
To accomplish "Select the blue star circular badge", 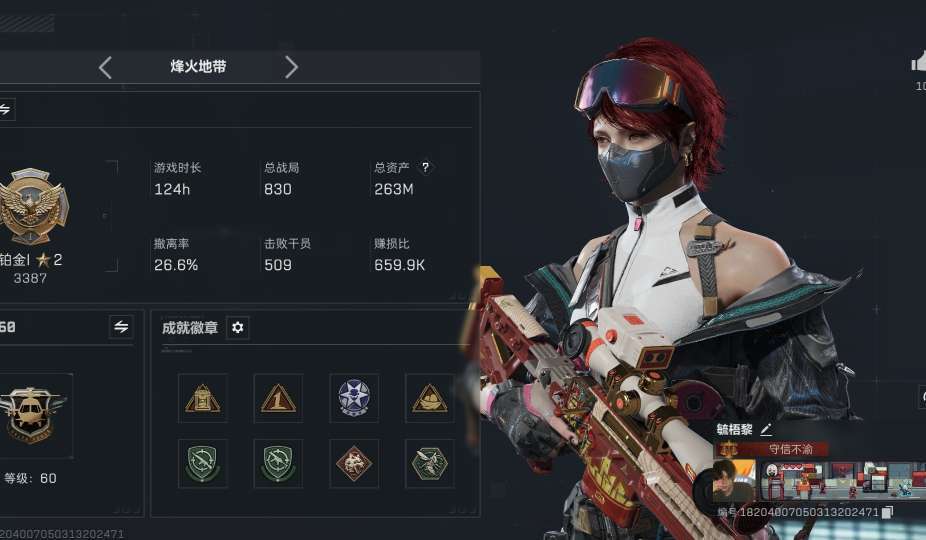I will tap(354, 398).
